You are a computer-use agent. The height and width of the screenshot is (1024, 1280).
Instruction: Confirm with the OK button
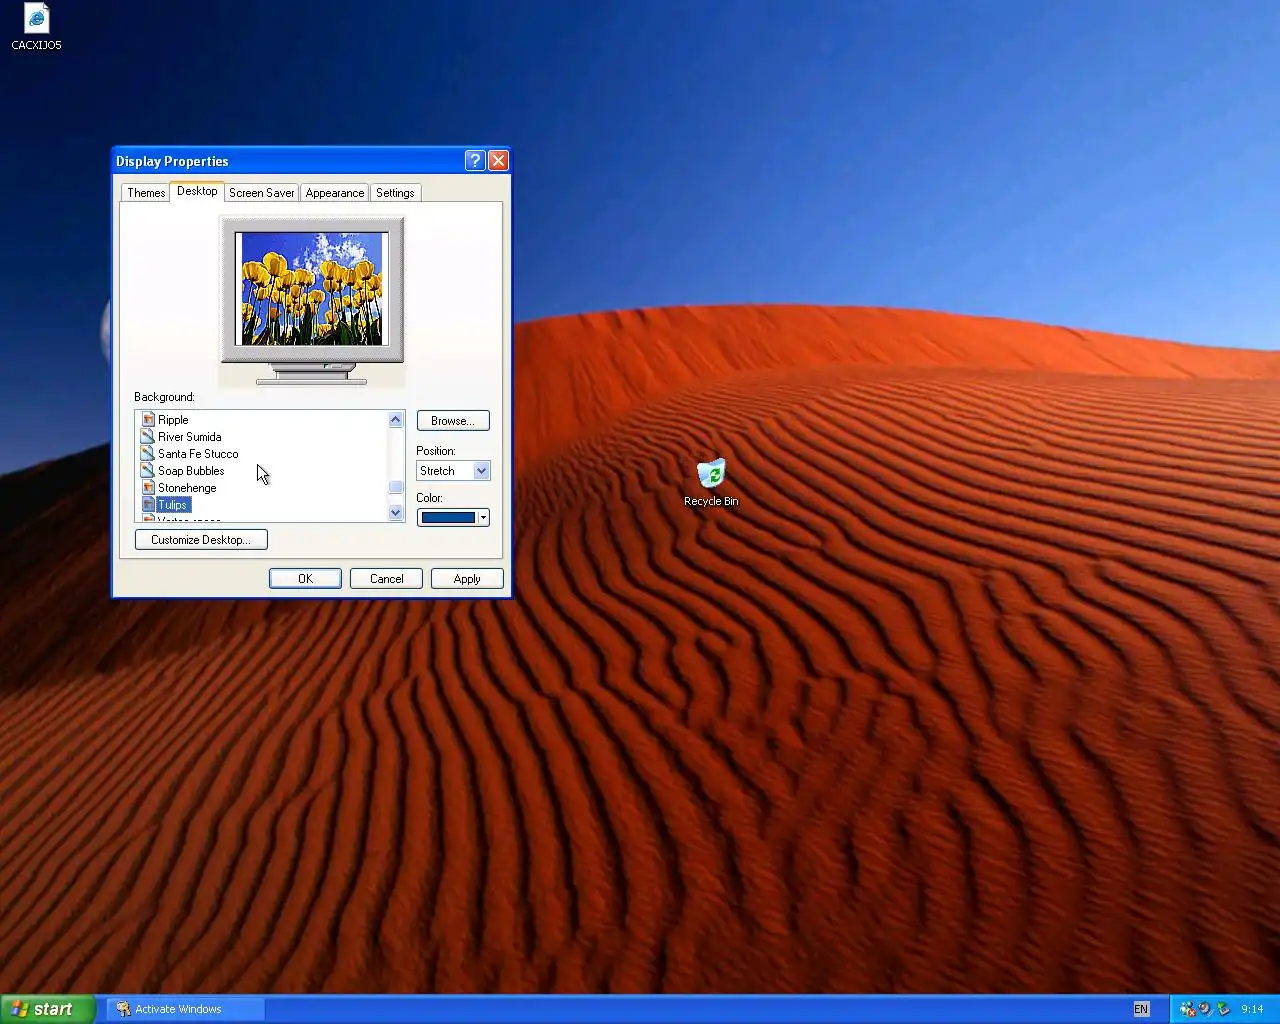[305, 579]
